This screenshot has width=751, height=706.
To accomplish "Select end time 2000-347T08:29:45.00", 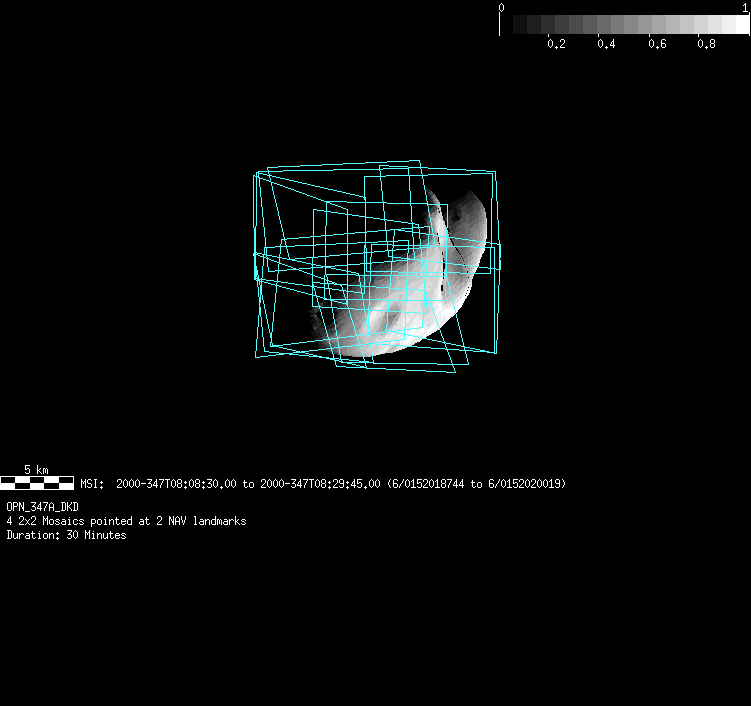I will point(320,484).
